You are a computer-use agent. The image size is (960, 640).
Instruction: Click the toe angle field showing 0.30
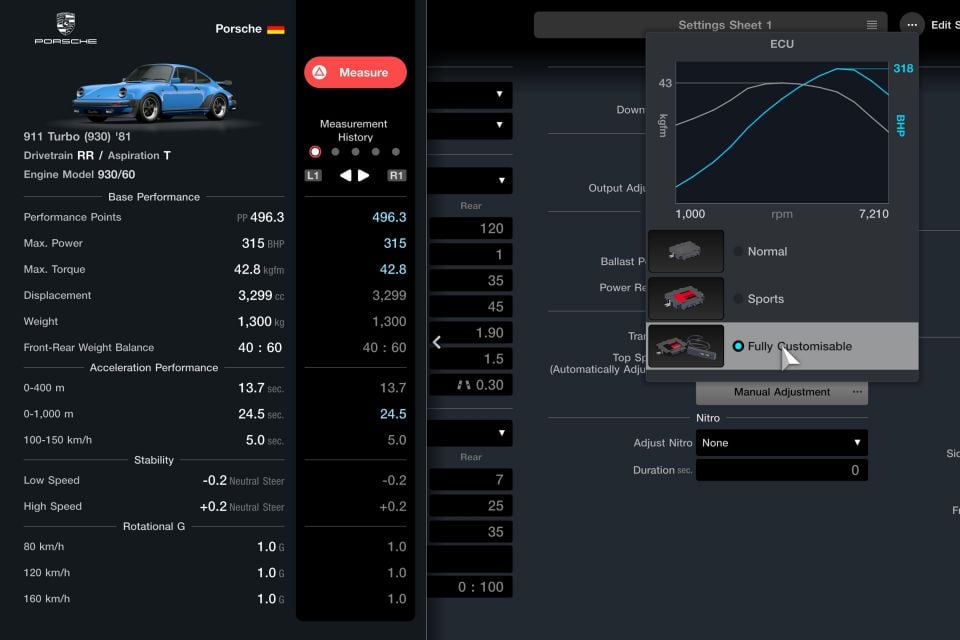470,385
